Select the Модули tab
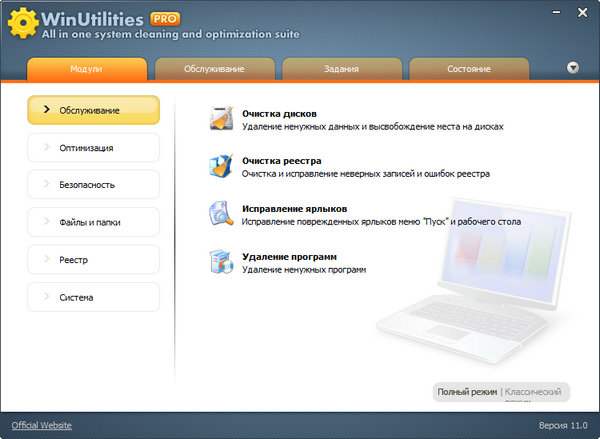600x439 pixels. [x=86, y=69]
